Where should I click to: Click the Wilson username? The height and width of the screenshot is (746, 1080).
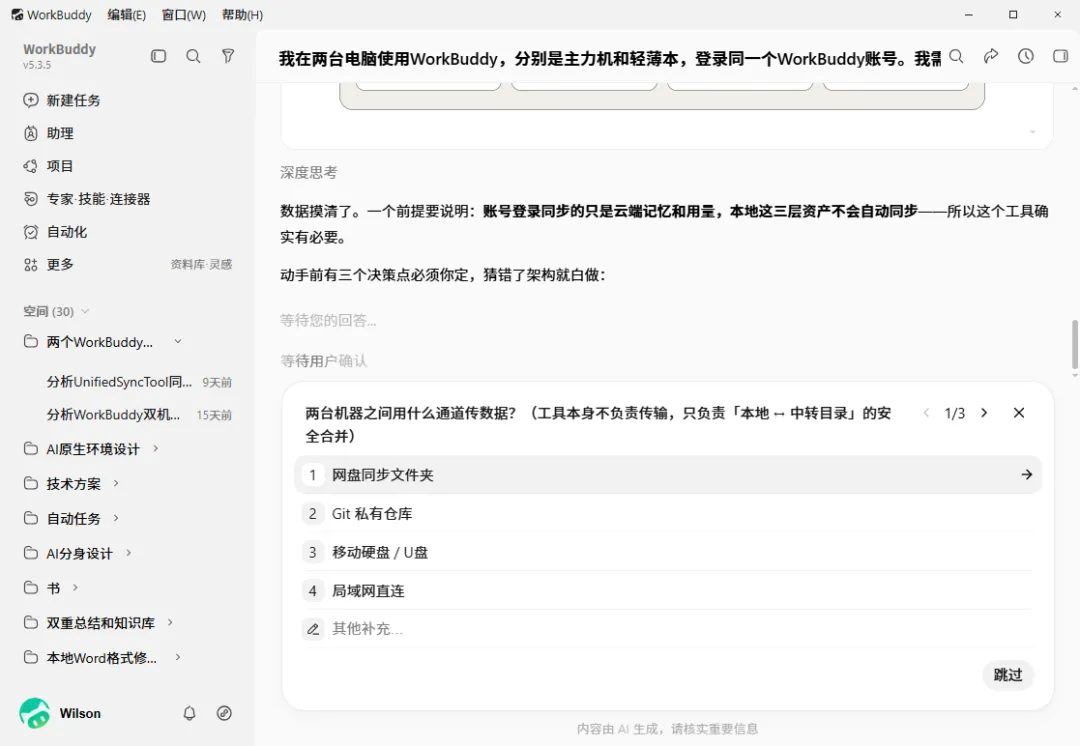pos(80,714)
